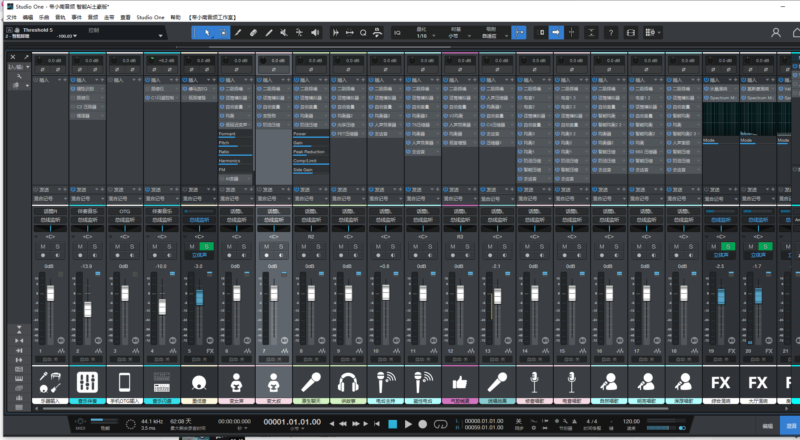Click the smartphone icon on channel 3

(124, 382)
